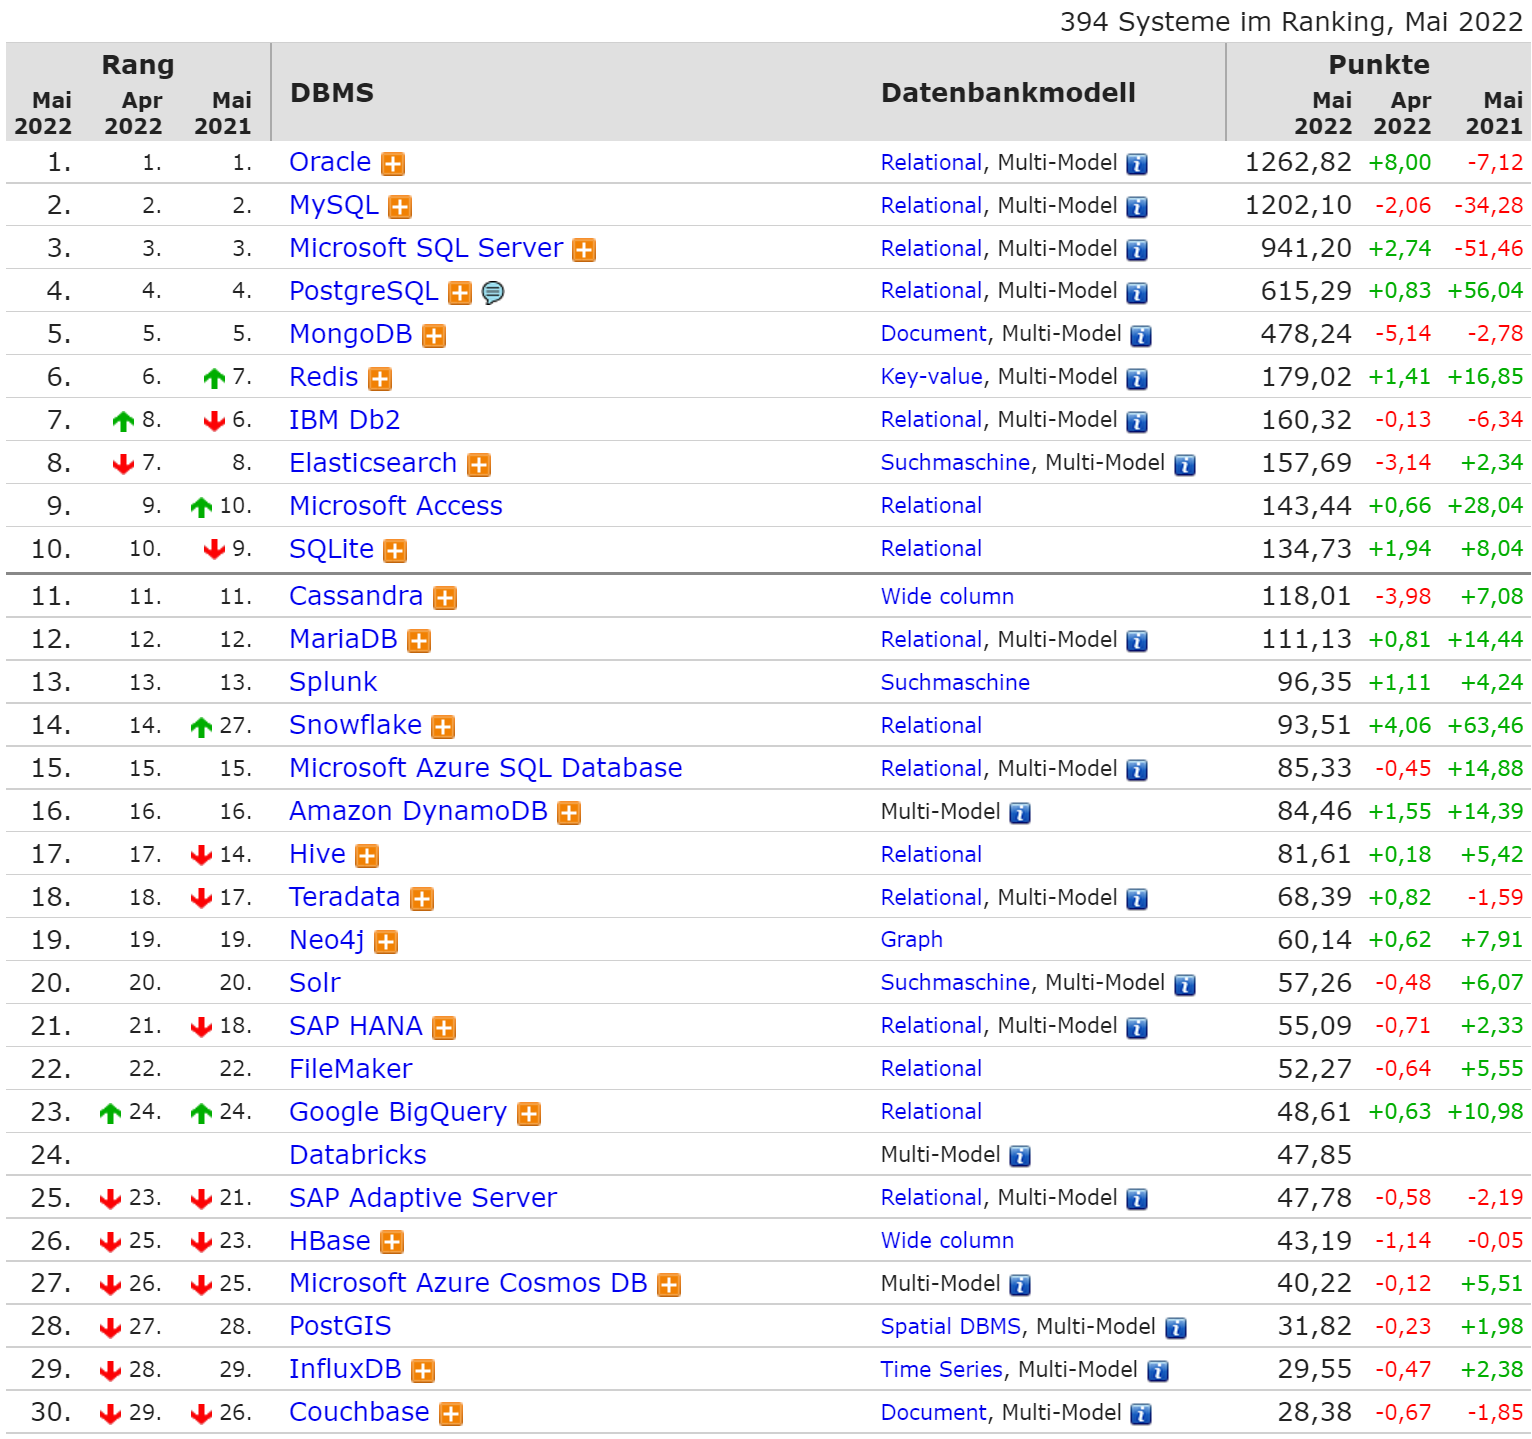Open the Microsoft SQL Server link
The width and height of the screenshot is (1532, 1439).
pos(426,248)
